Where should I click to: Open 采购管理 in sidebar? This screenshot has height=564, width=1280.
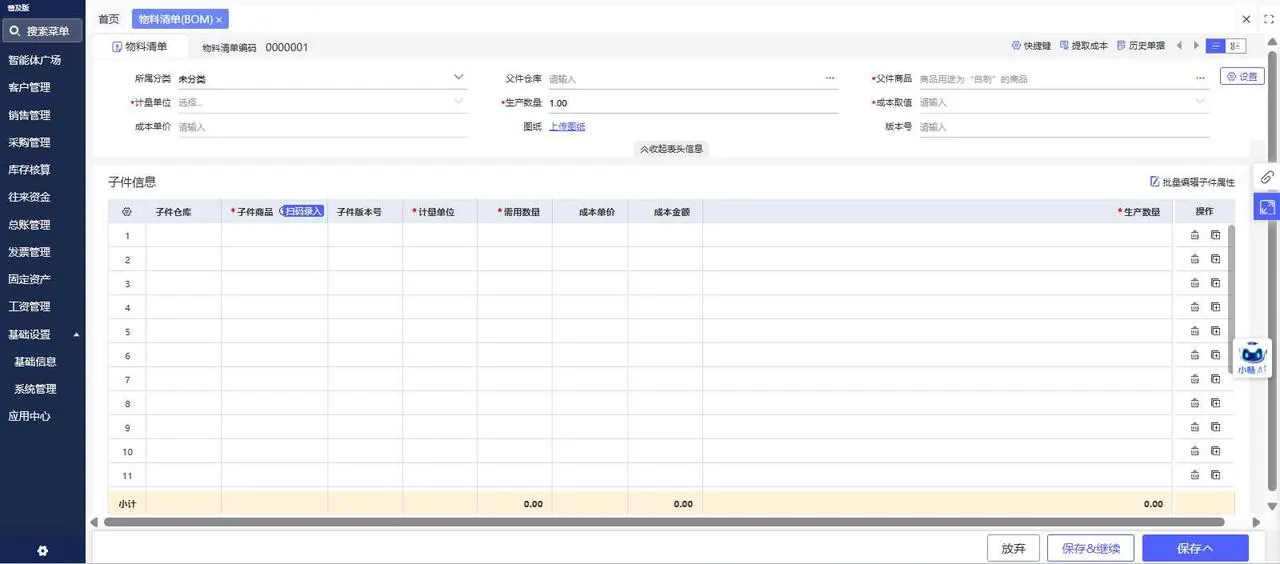click(29, 142)
